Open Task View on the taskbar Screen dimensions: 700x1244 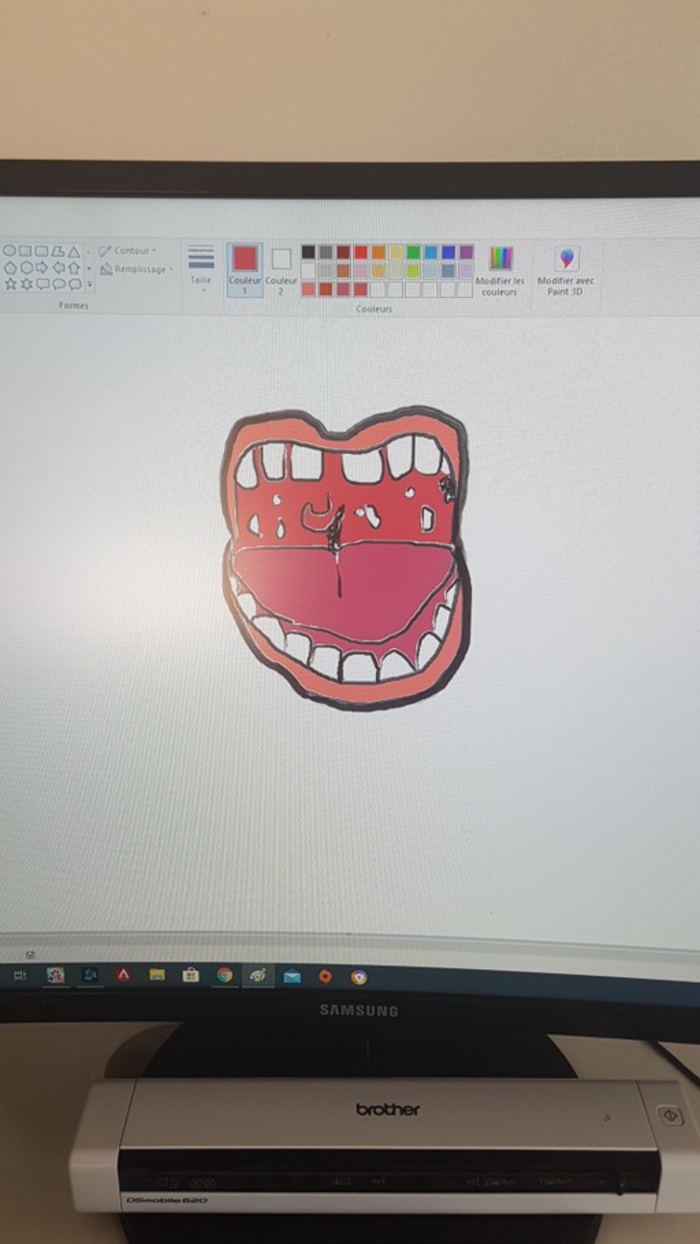[20, 975]
